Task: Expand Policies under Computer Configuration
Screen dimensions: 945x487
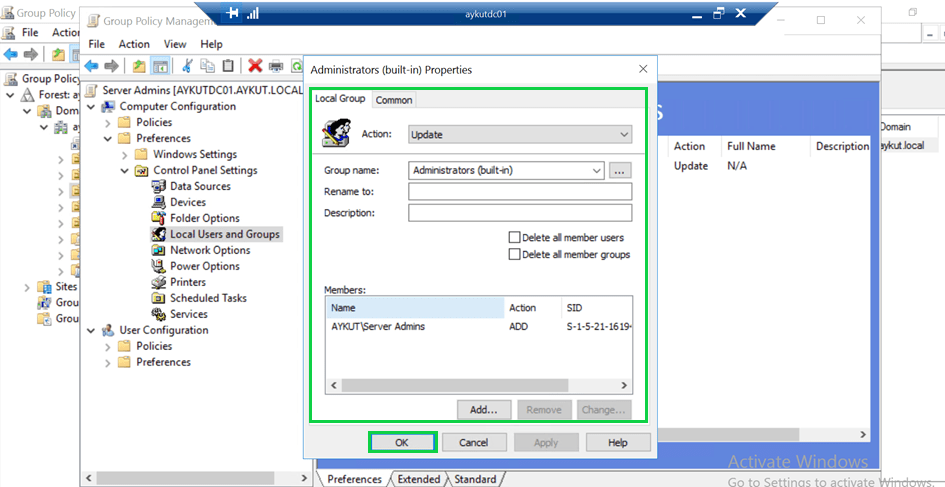Action: pyautogui.click(x=108, y=122)
